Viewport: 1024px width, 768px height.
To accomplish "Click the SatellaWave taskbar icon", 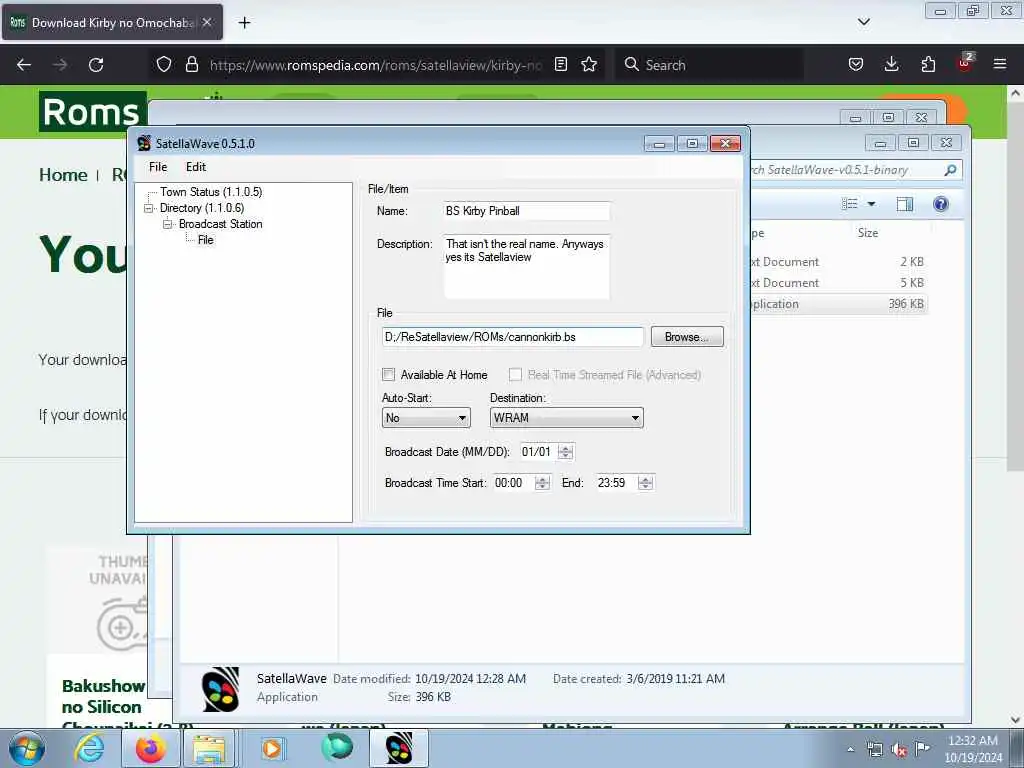I will tap(399, 748).
